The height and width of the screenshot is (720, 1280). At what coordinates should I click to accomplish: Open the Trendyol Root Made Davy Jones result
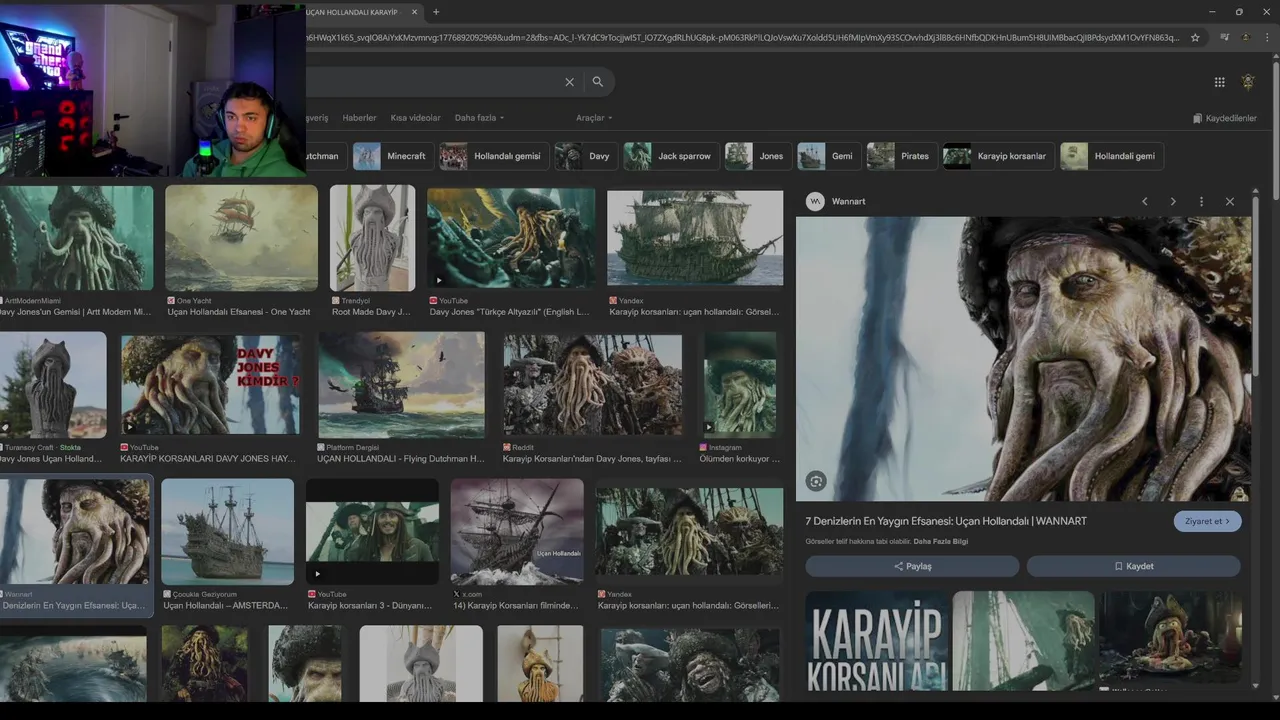point(372,238)
